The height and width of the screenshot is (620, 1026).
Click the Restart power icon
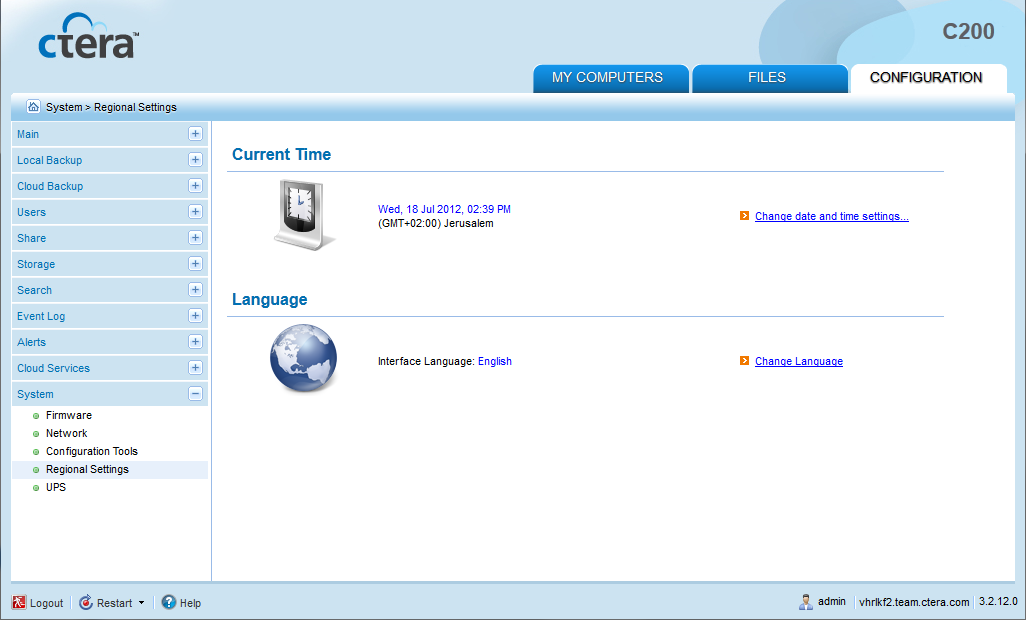point(86,602)
